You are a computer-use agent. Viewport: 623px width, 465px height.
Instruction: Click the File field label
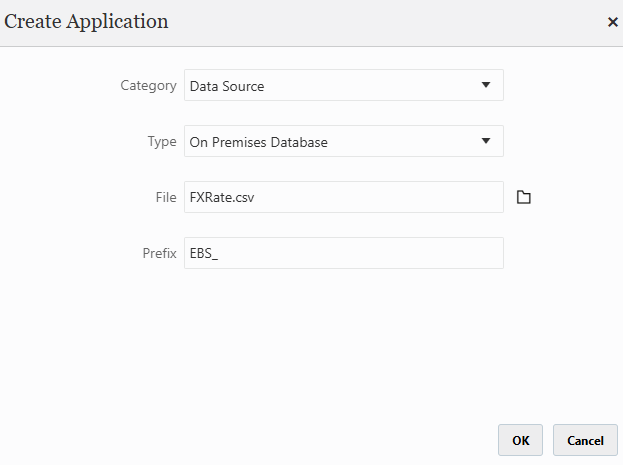[x=166, y=198]
